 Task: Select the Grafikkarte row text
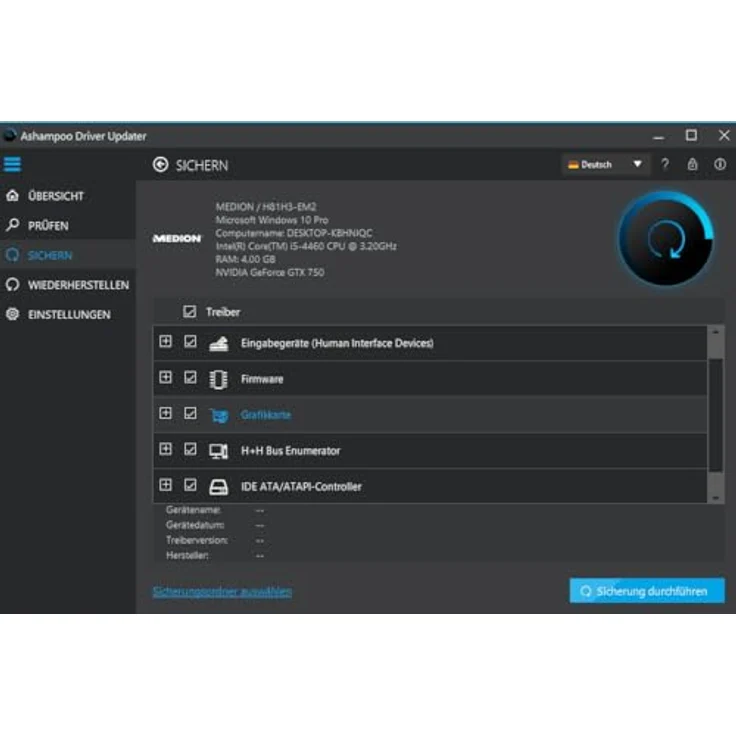click(x=266, y=415)
